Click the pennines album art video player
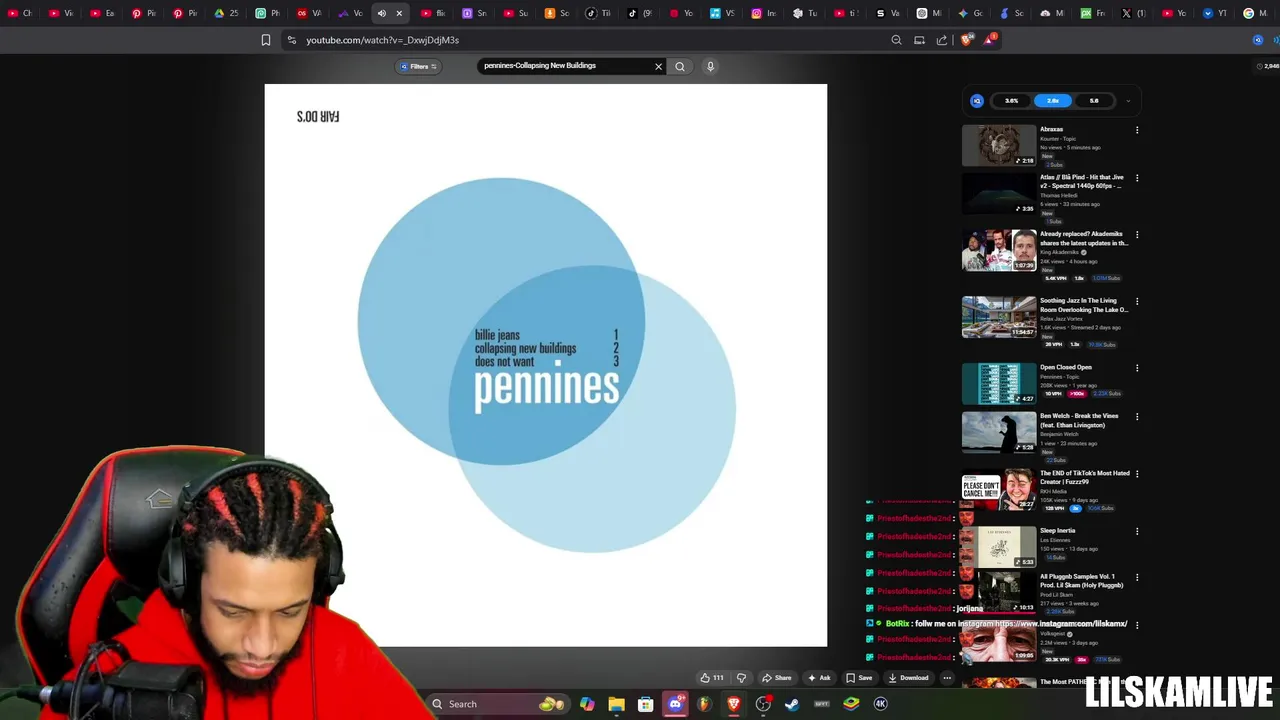 click(546, 365)
